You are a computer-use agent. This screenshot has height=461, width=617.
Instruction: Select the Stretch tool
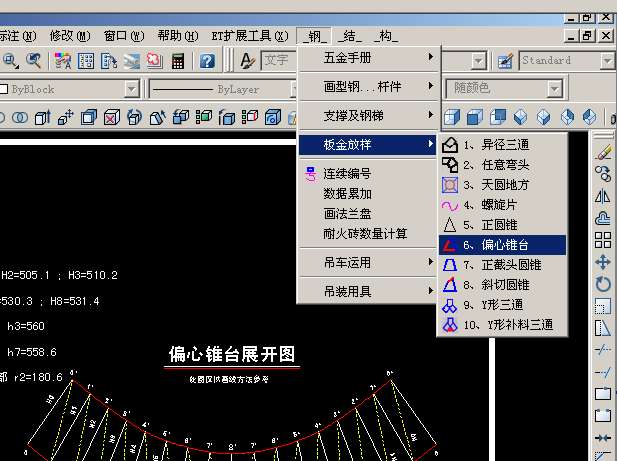603,328
